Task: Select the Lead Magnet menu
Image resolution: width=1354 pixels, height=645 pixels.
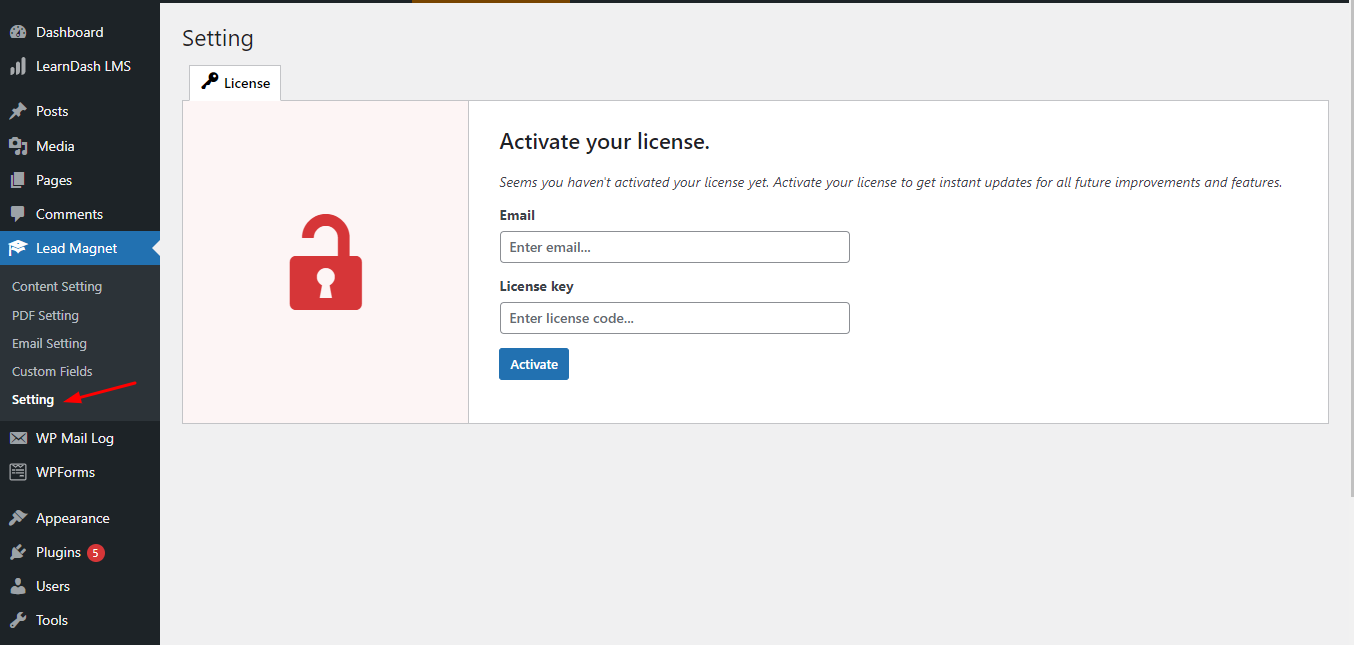Action: [80, 249]
